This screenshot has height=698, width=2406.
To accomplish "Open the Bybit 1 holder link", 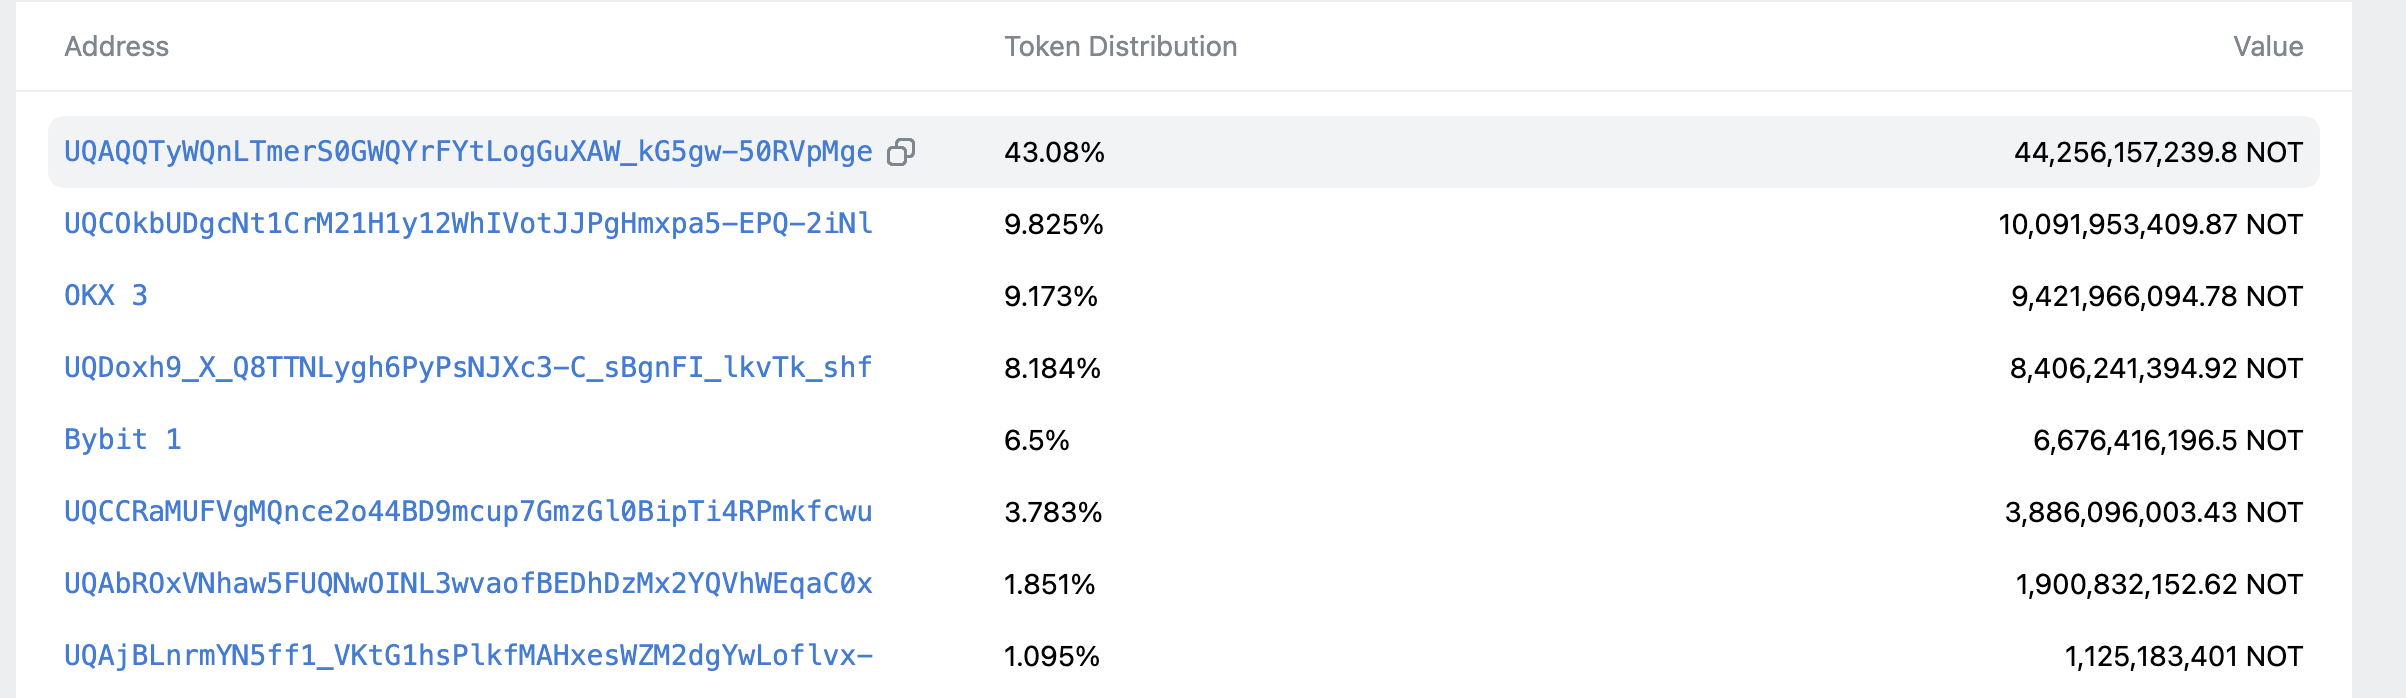I will (x=123, y=440).
